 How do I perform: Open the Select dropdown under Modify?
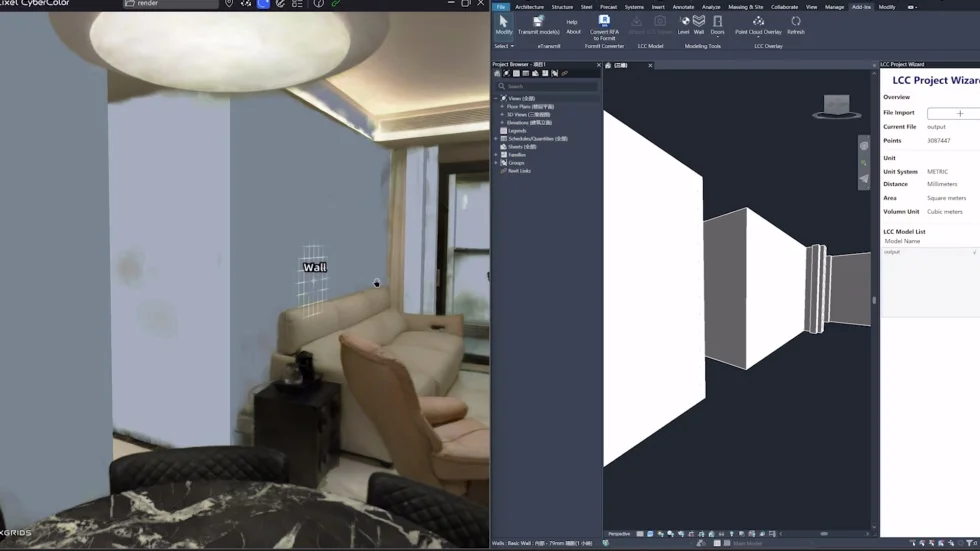[x=504, y=46]
